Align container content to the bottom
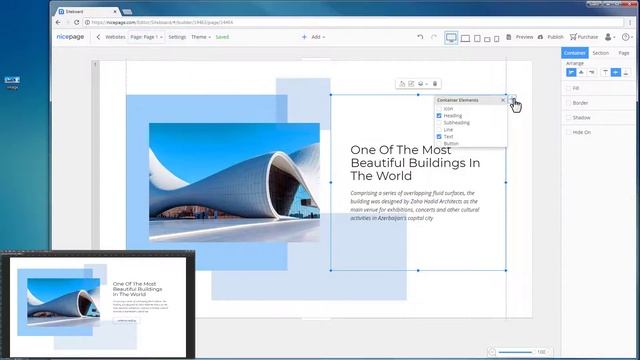 626,72
